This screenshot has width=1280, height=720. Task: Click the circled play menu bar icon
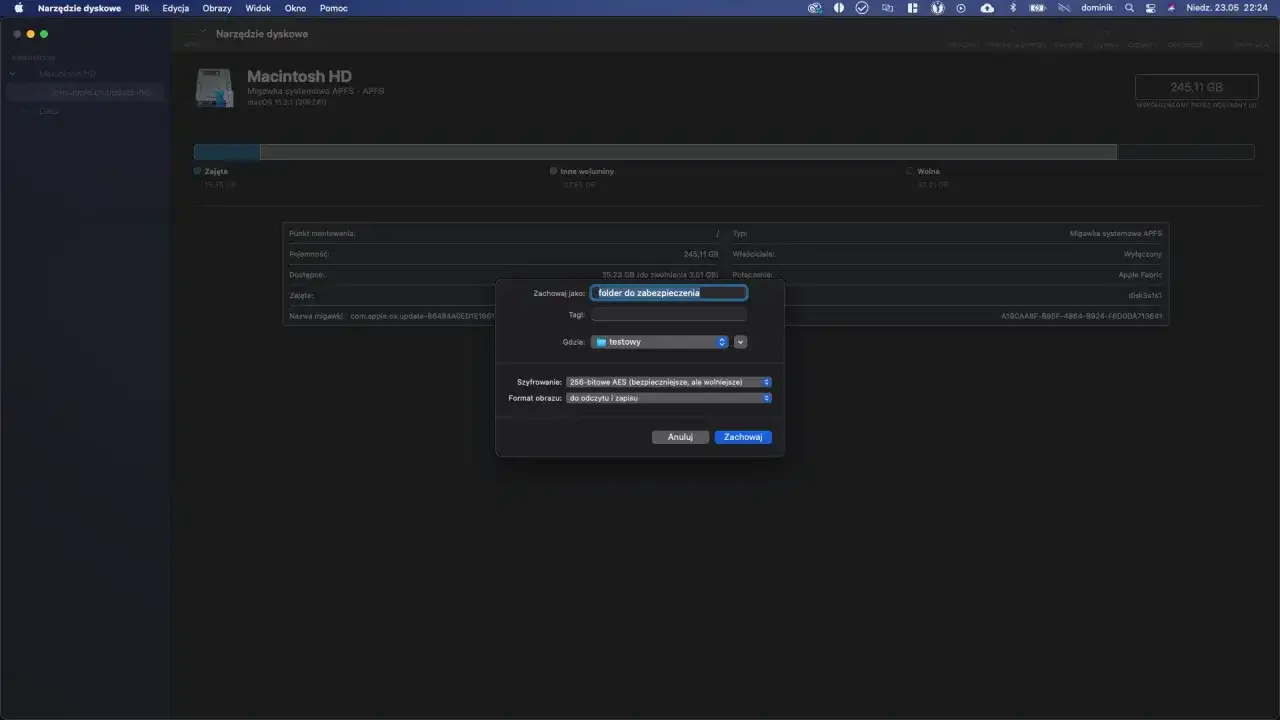pyautogui.click(x=961, y=8)
